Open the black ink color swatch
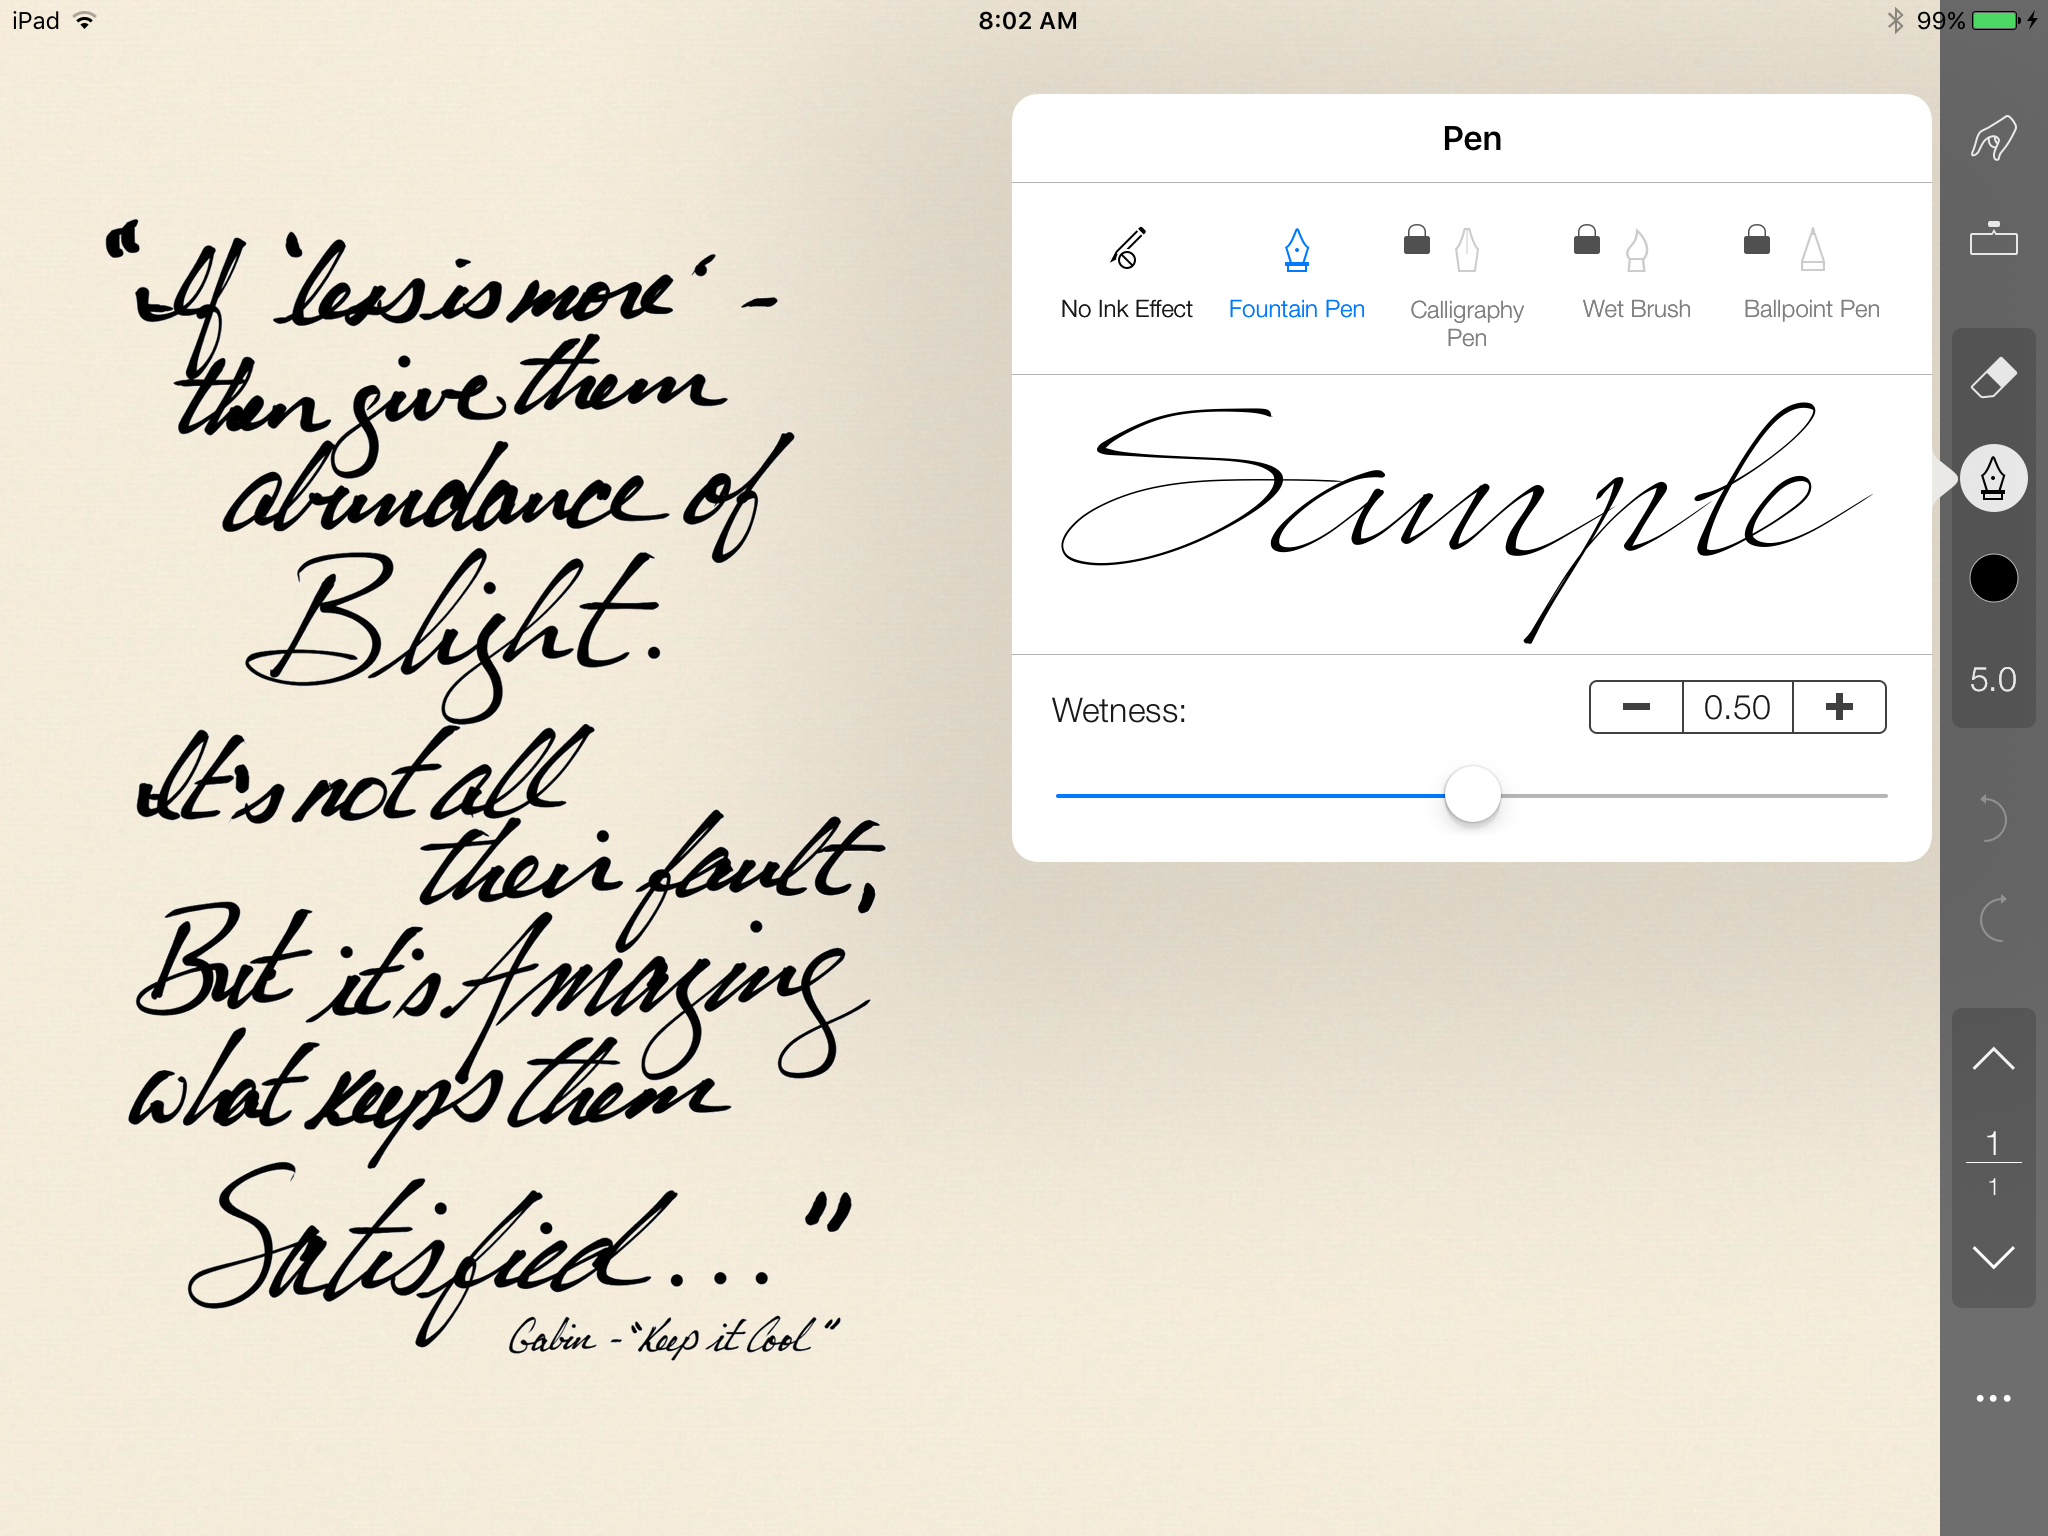Image resolution: width=2048 pixels, height=1536 pixels. coord(1993,578)
